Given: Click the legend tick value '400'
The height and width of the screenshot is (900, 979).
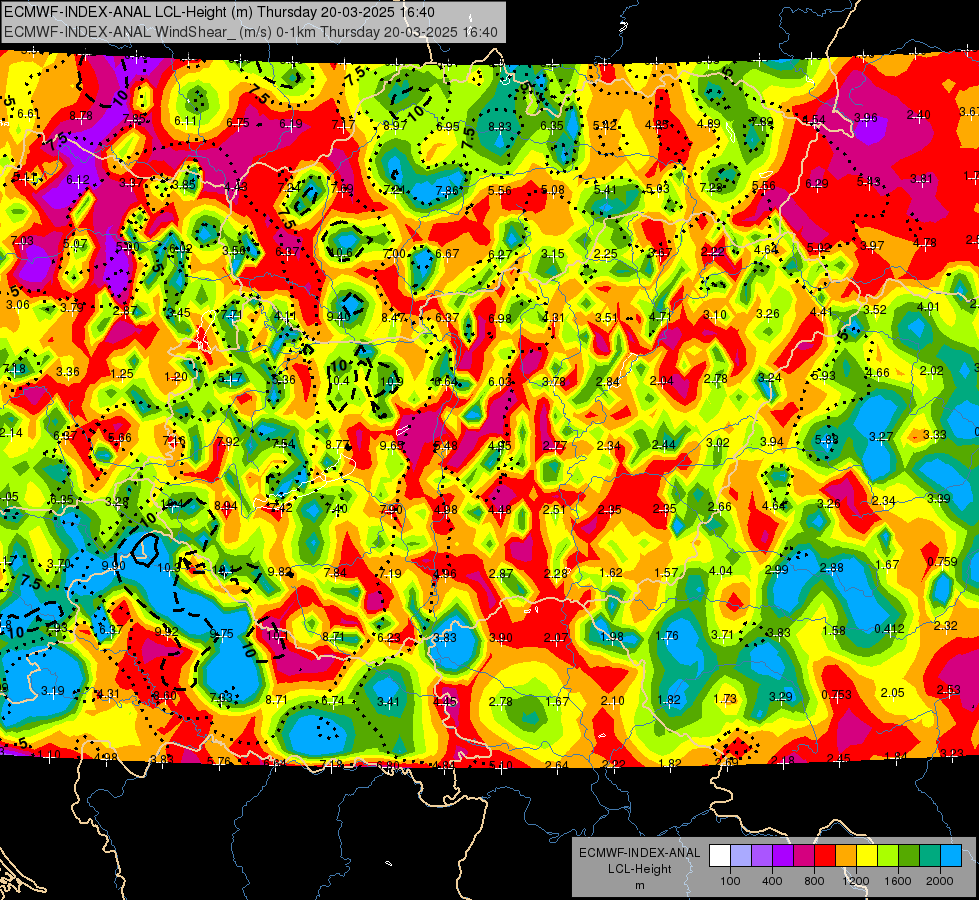Looking at the screenshot, I should click(772, 881).
